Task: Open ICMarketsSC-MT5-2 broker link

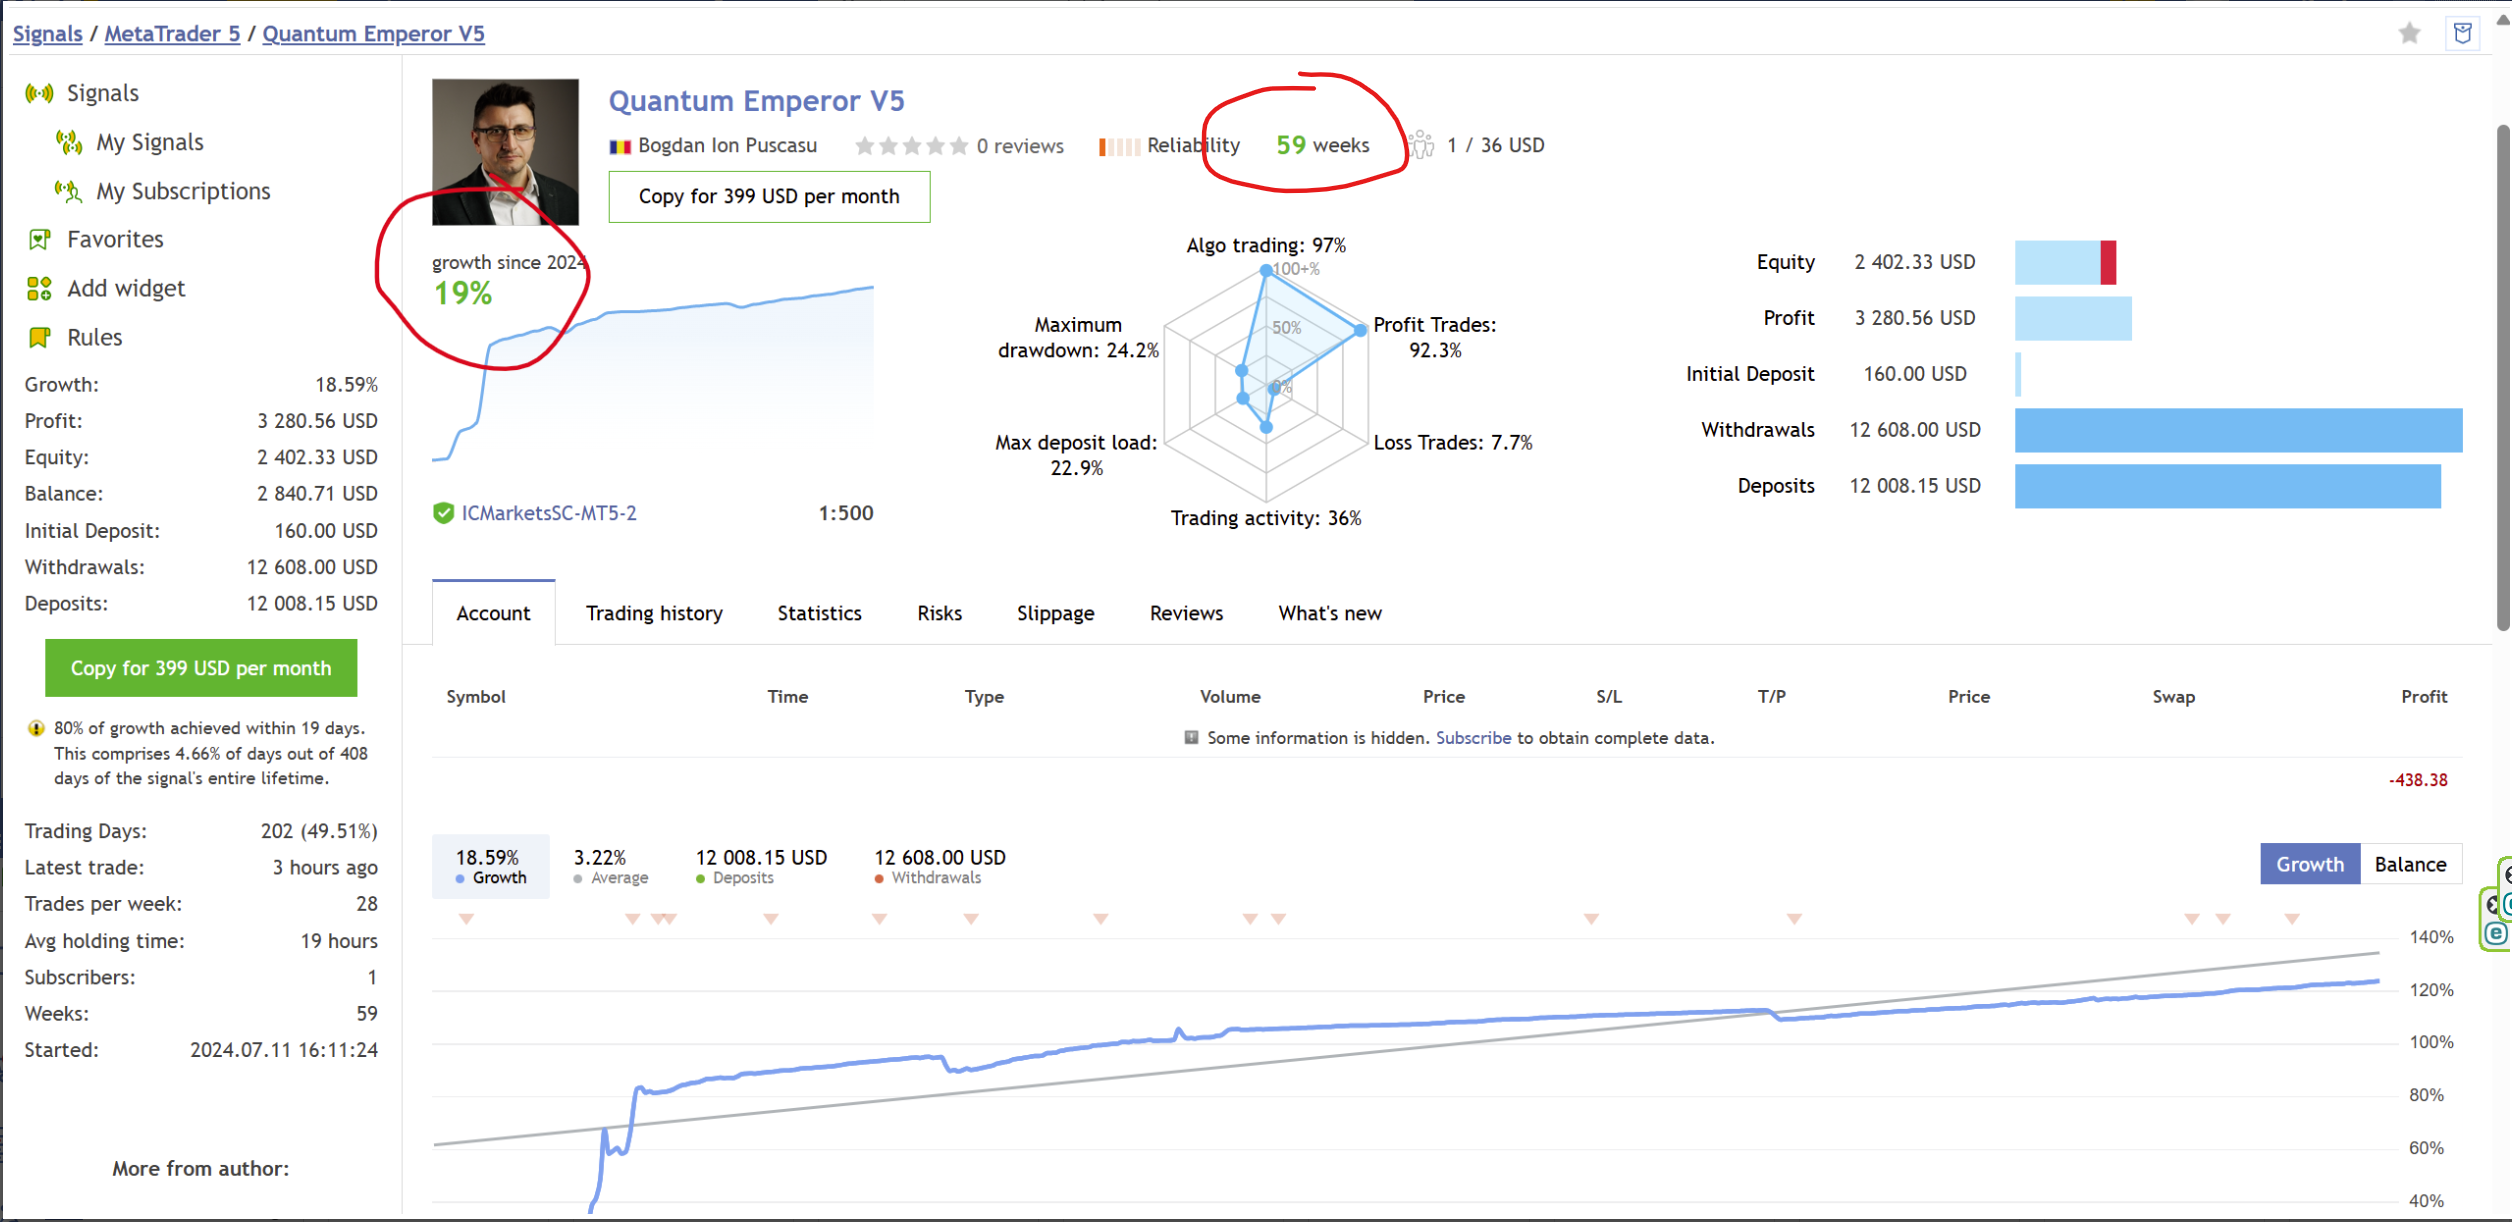Action: click(549, 513)
